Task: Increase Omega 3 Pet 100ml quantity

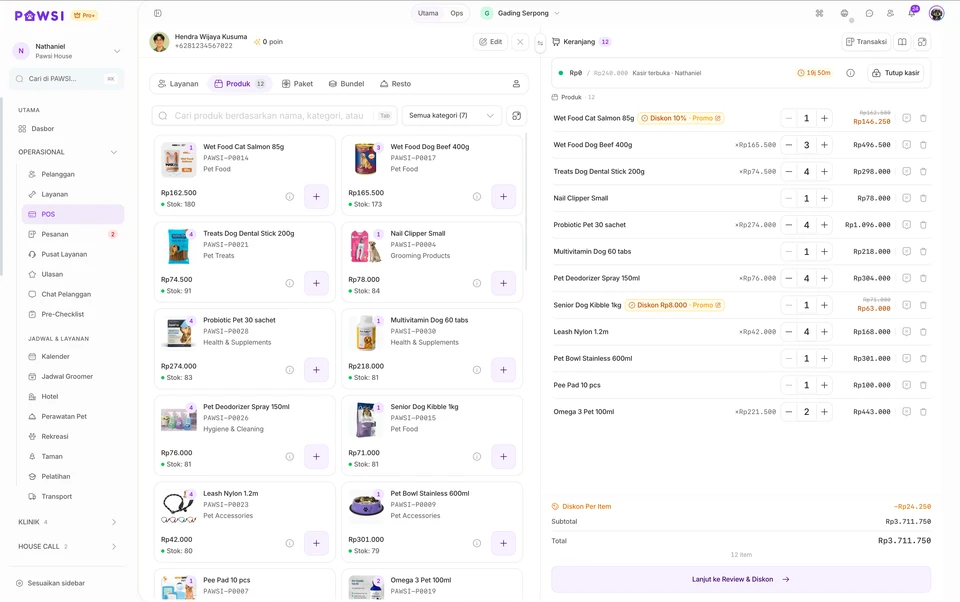Action: tap(825, 412)
